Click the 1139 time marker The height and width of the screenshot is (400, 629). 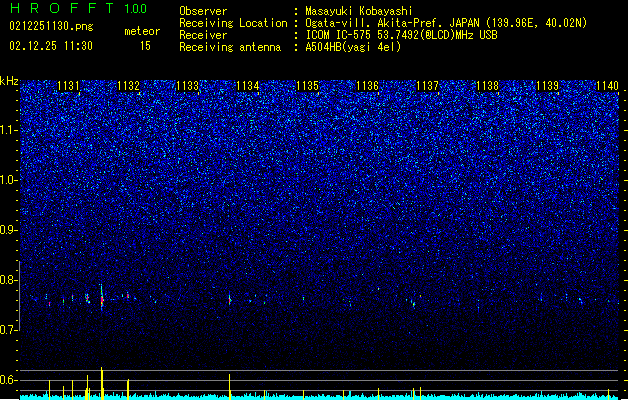point(548,85)
